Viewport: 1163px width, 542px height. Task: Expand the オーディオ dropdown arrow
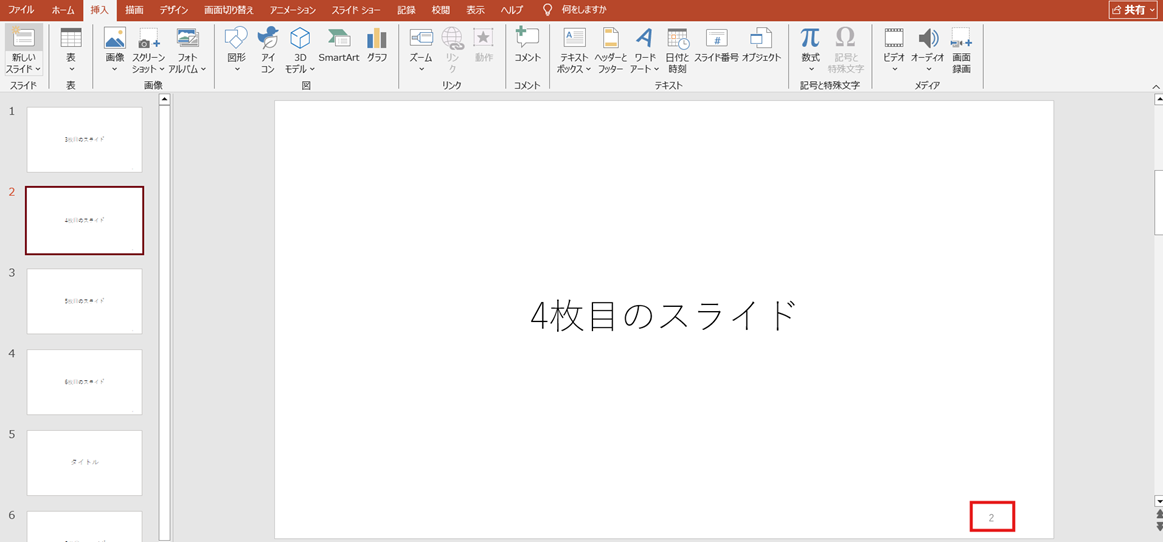pos(928,69)
